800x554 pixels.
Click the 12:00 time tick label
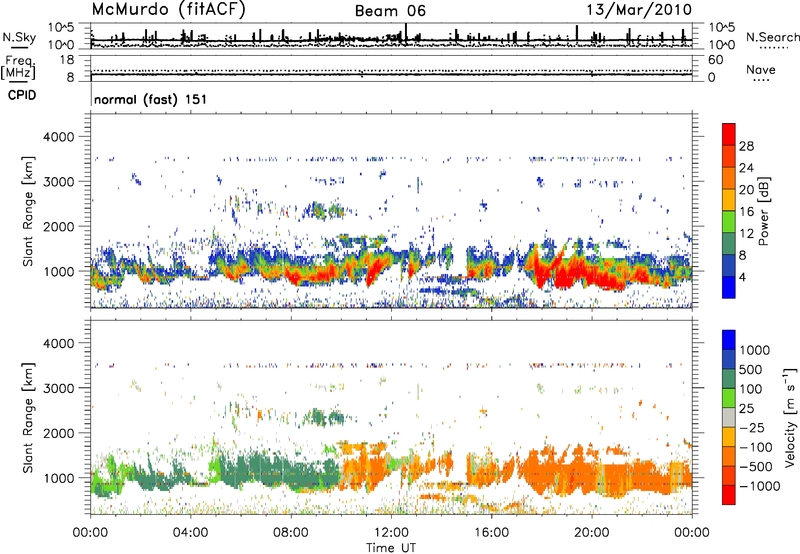pos(391,533)
